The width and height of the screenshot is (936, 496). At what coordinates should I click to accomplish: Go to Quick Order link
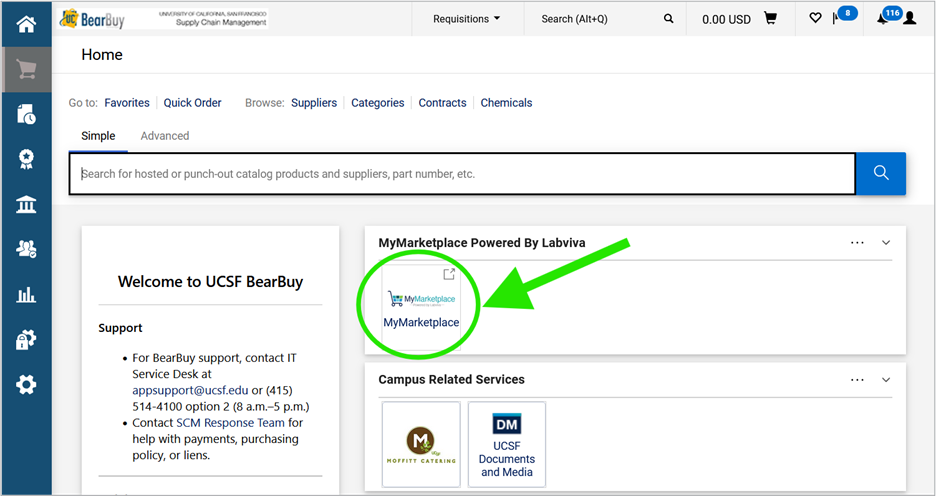(x=192, y=103)
